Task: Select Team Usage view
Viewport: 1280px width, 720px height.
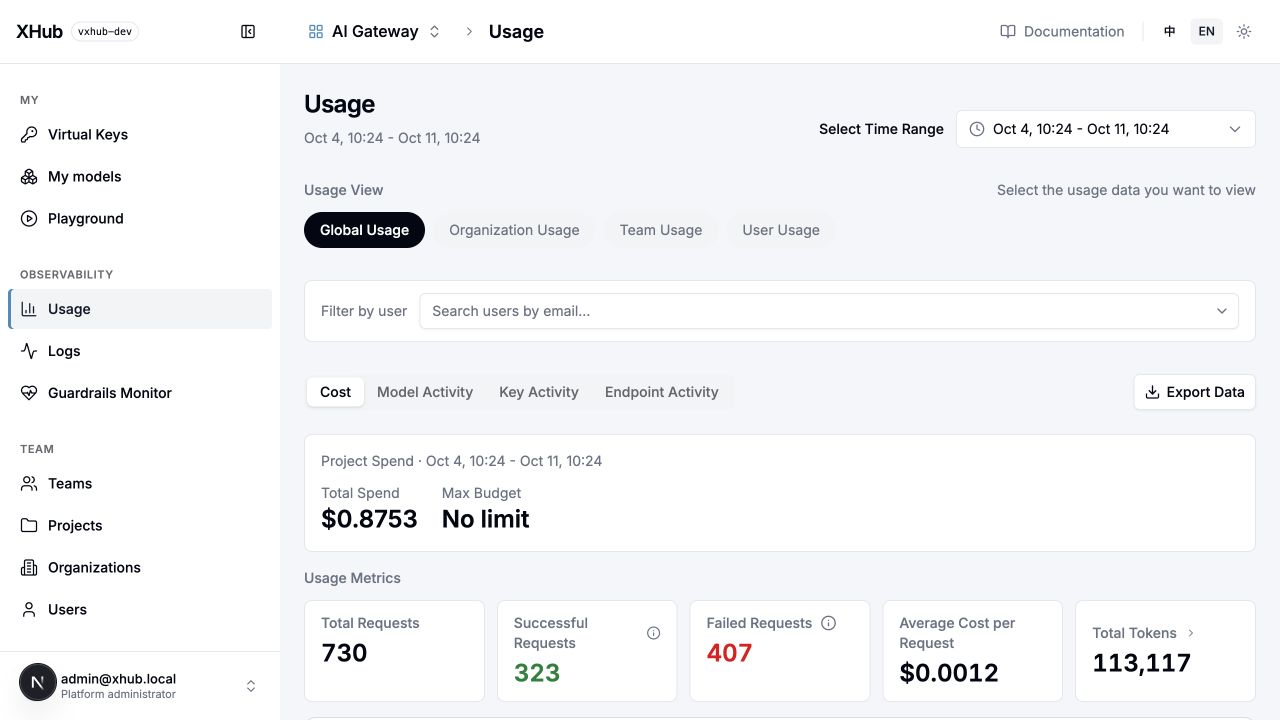Action: pos(661,230)
